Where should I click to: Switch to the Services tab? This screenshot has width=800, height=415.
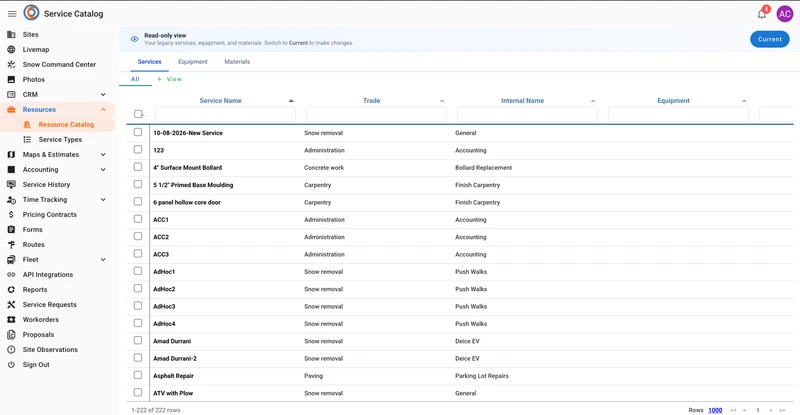click(149, 62)
